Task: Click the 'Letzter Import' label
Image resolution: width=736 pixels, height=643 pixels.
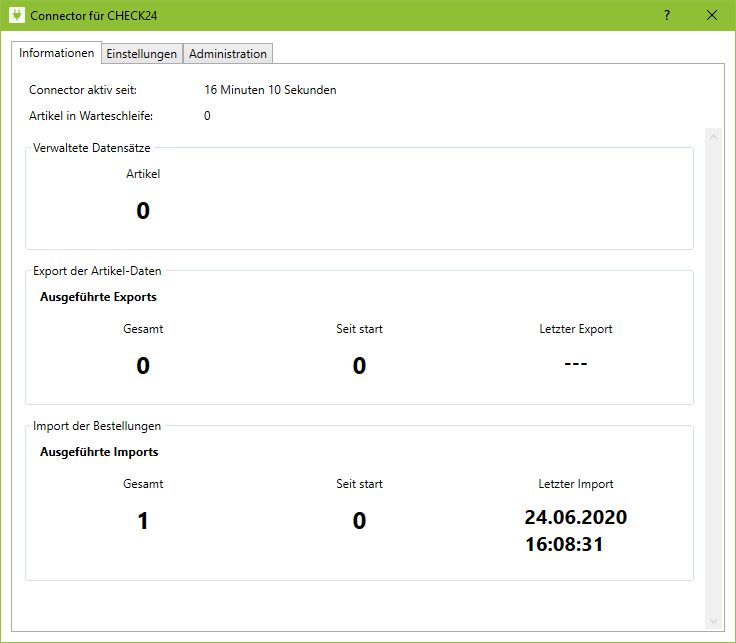Action: coord(576,484)
